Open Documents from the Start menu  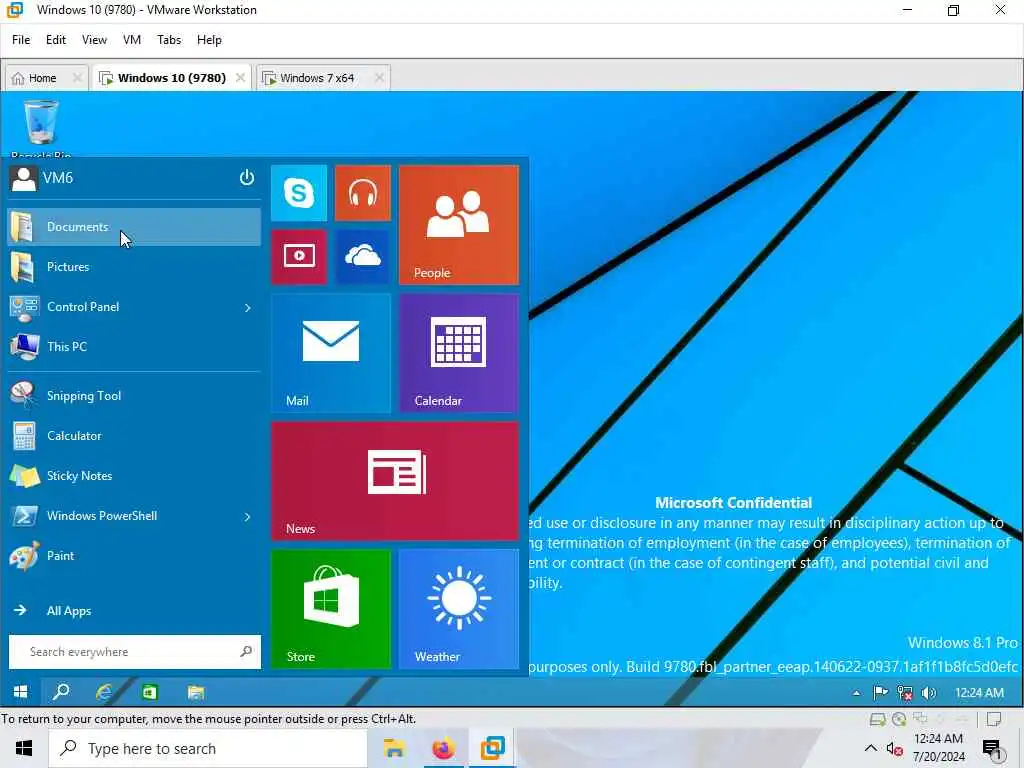(x=134, y=227)
